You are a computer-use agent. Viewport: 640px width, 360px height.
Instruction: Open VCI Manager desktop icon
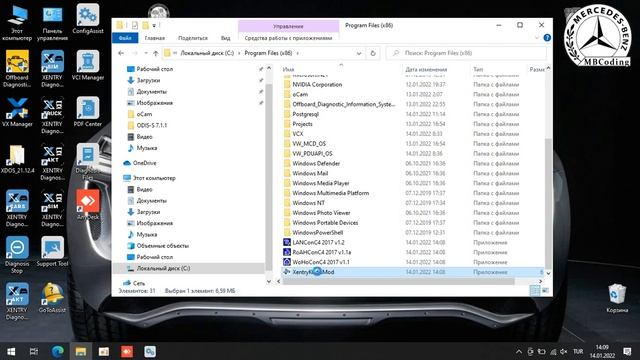click(88, 65)
